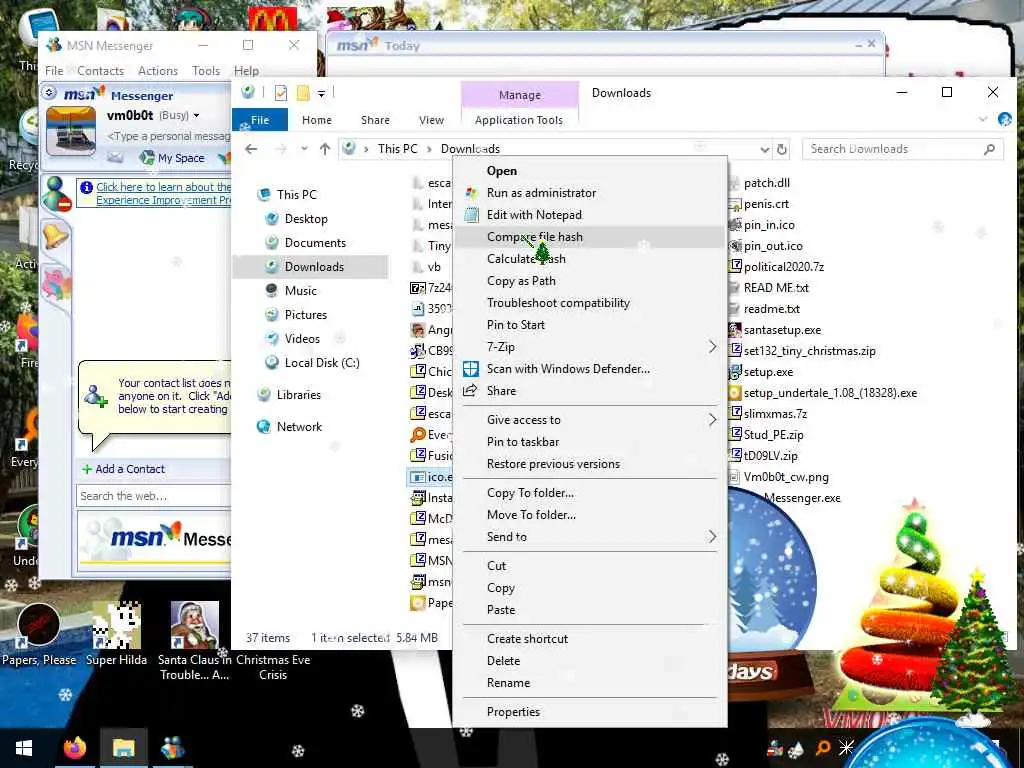Switch to the View ribbon tab

[x=431, y=120]
